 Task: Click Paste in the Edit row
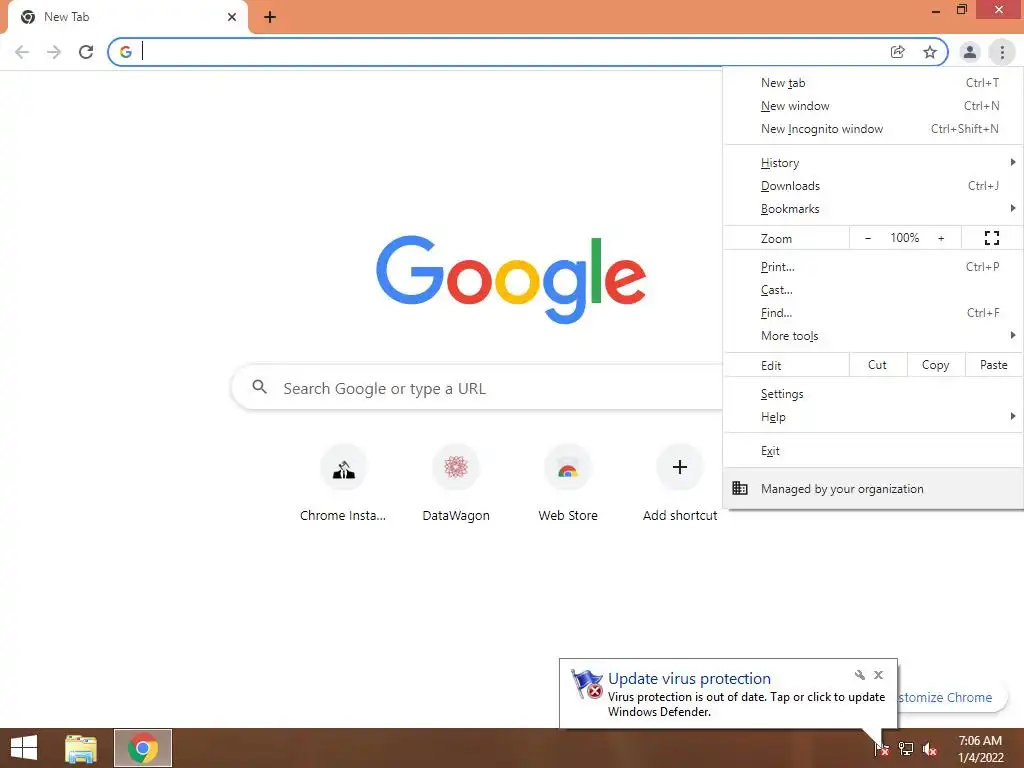[x=994, y=364]
